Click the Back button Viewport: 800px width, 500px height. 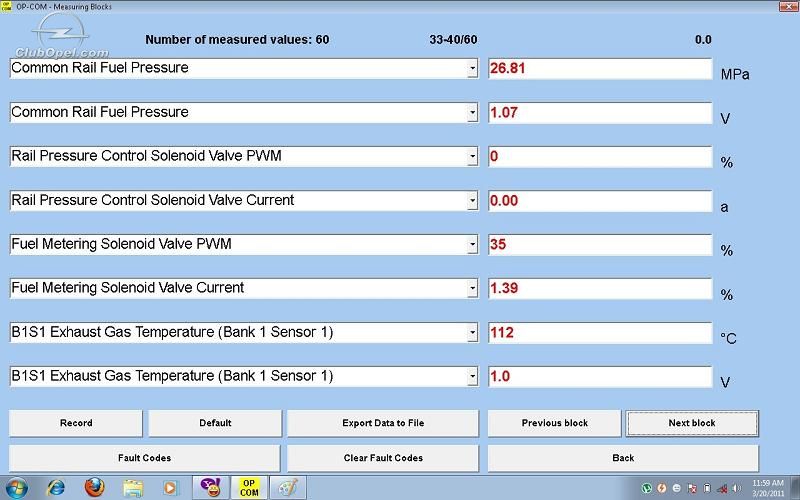click(x=623, y=458)
